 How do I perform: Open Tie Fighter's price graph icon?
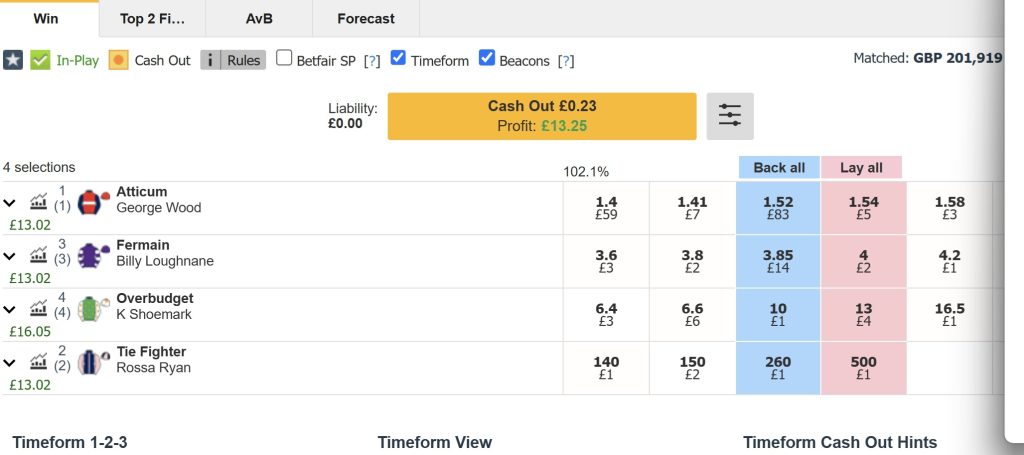[x=39, y=362]
